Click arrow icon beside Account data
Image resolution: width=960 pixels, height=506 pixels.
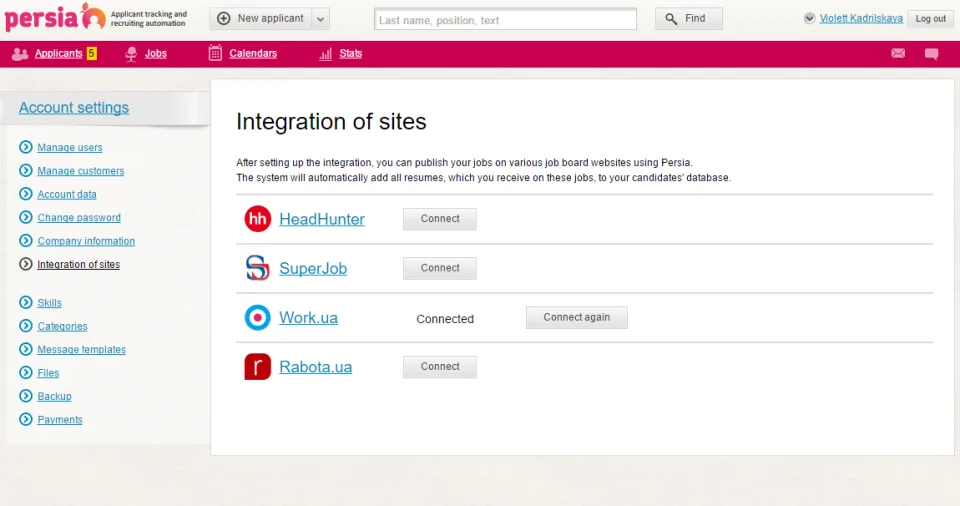click(x=26, y=194)
